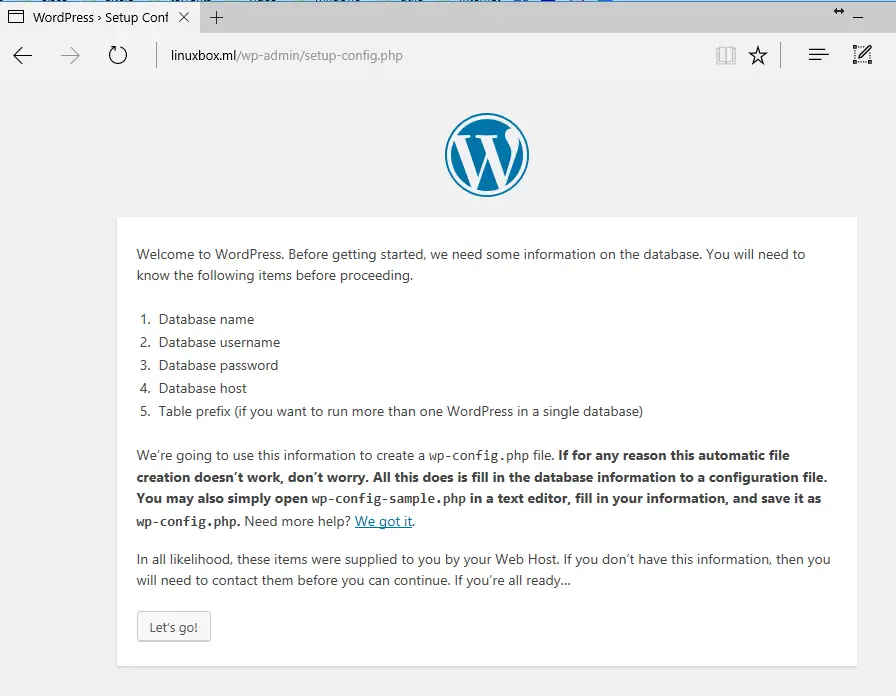896x696 pixels.
Task: Open reading view book icon
Action: pyautogui.click(x=726, y=55)
